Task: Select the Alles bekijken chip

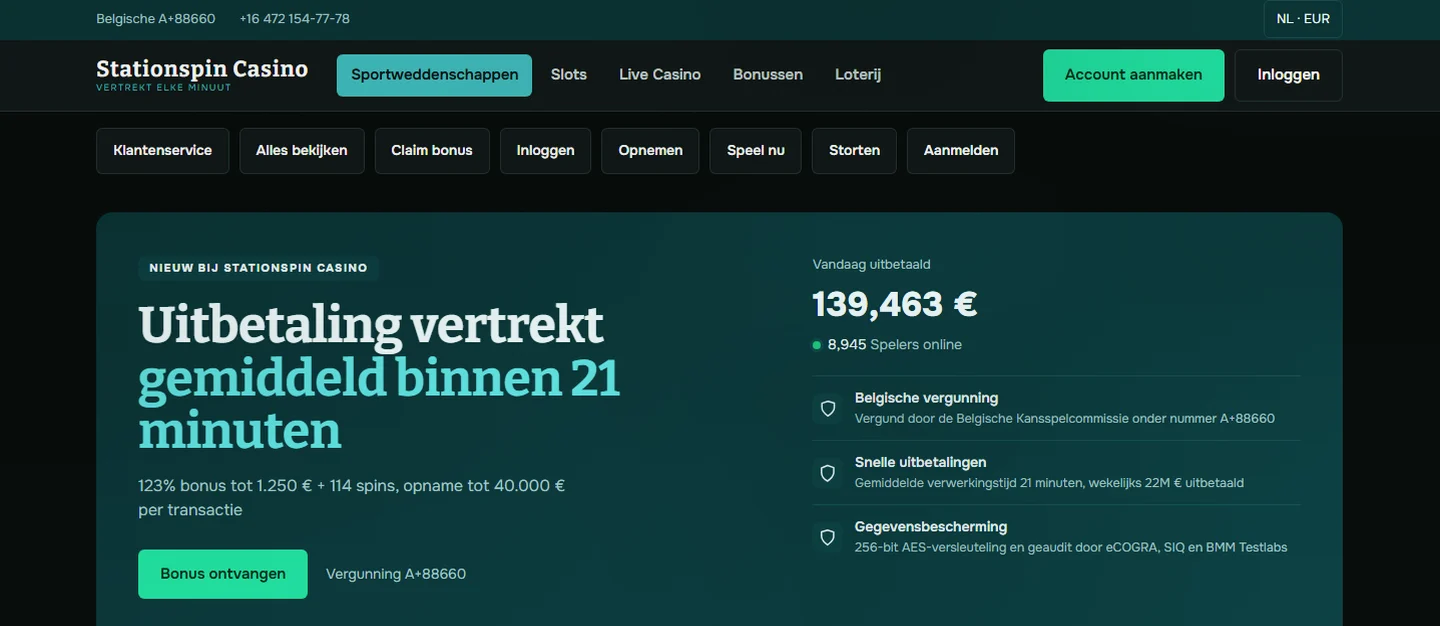Action: [x=302, y=151]
